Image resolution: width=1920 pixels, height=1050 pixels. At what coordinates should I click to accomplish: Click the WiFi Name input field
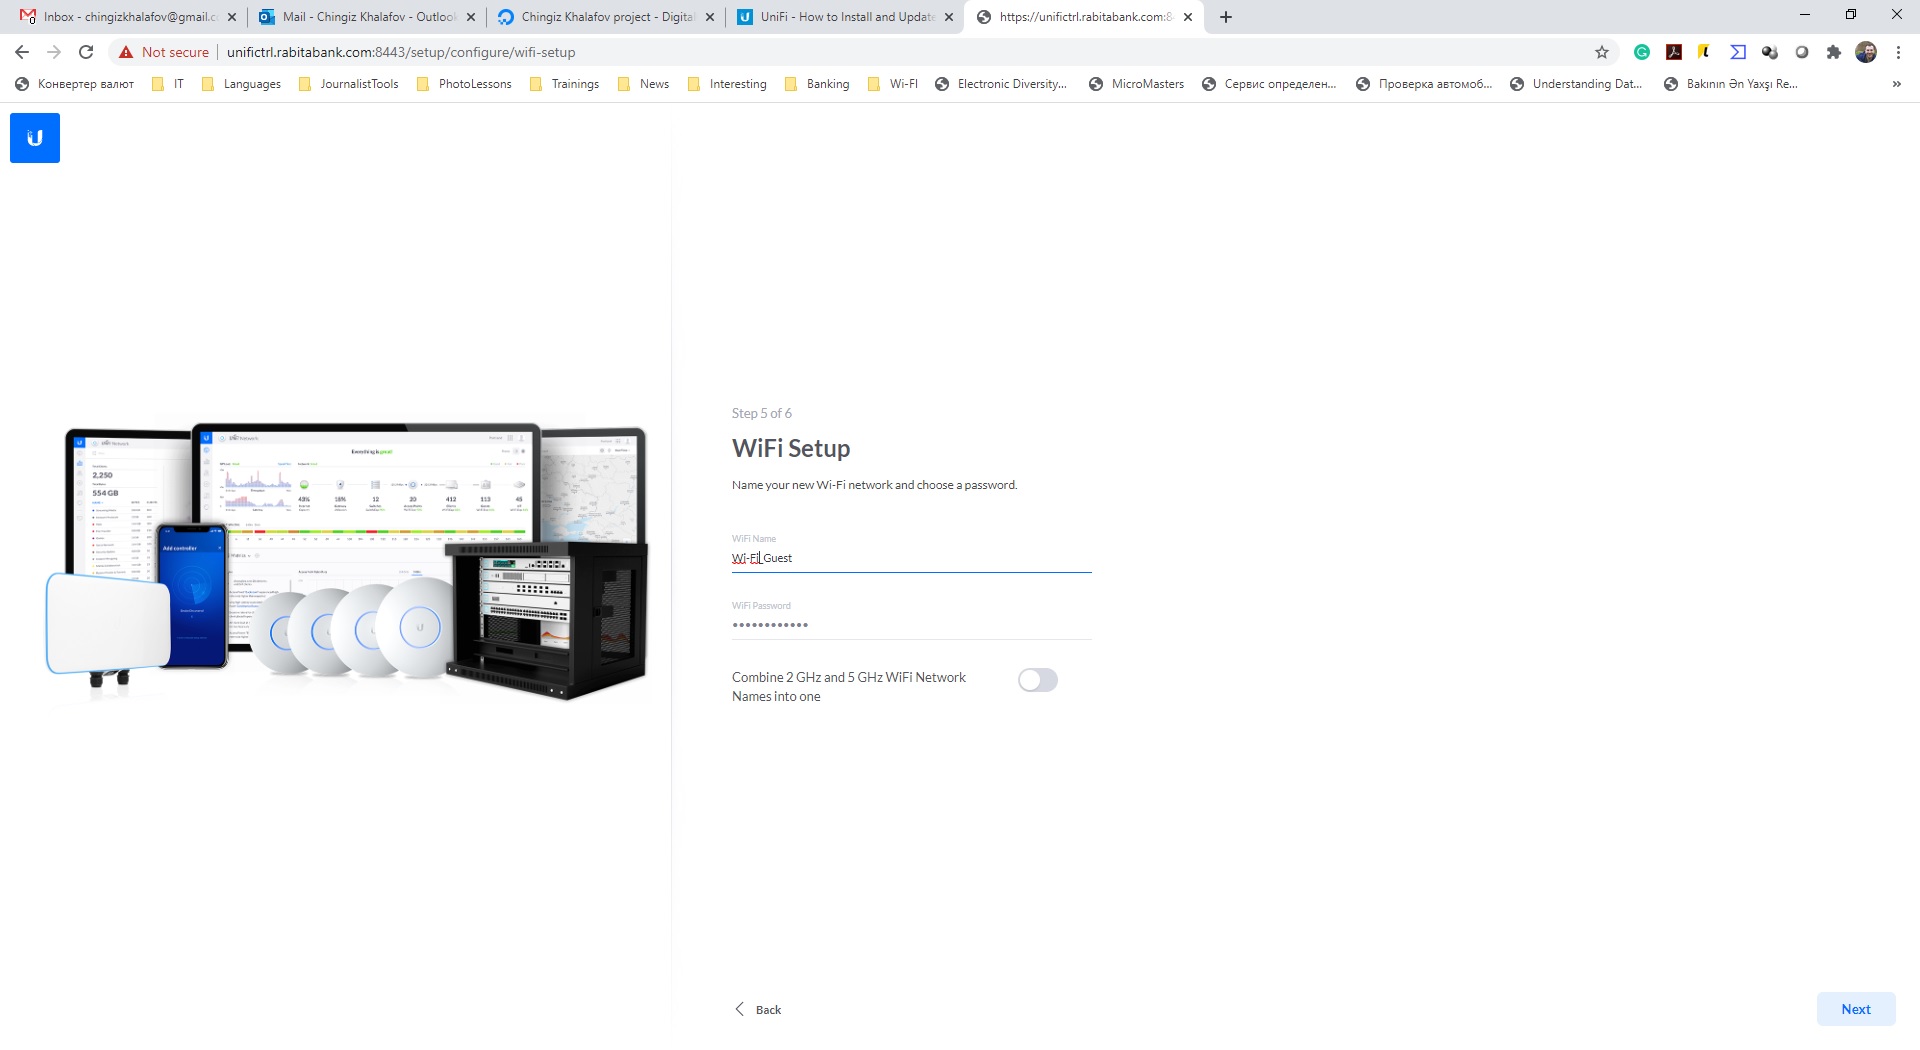pos(911,558)
